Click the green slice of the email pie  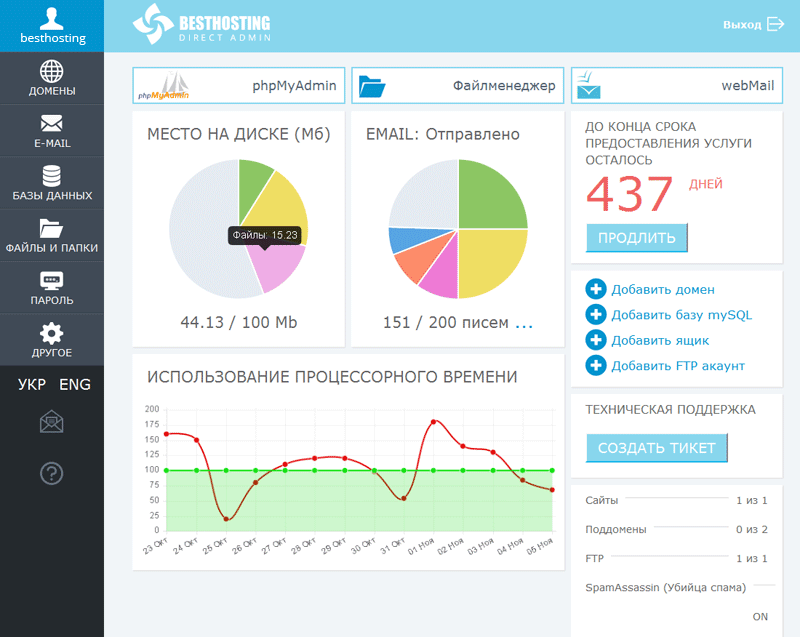click(487, 199)
